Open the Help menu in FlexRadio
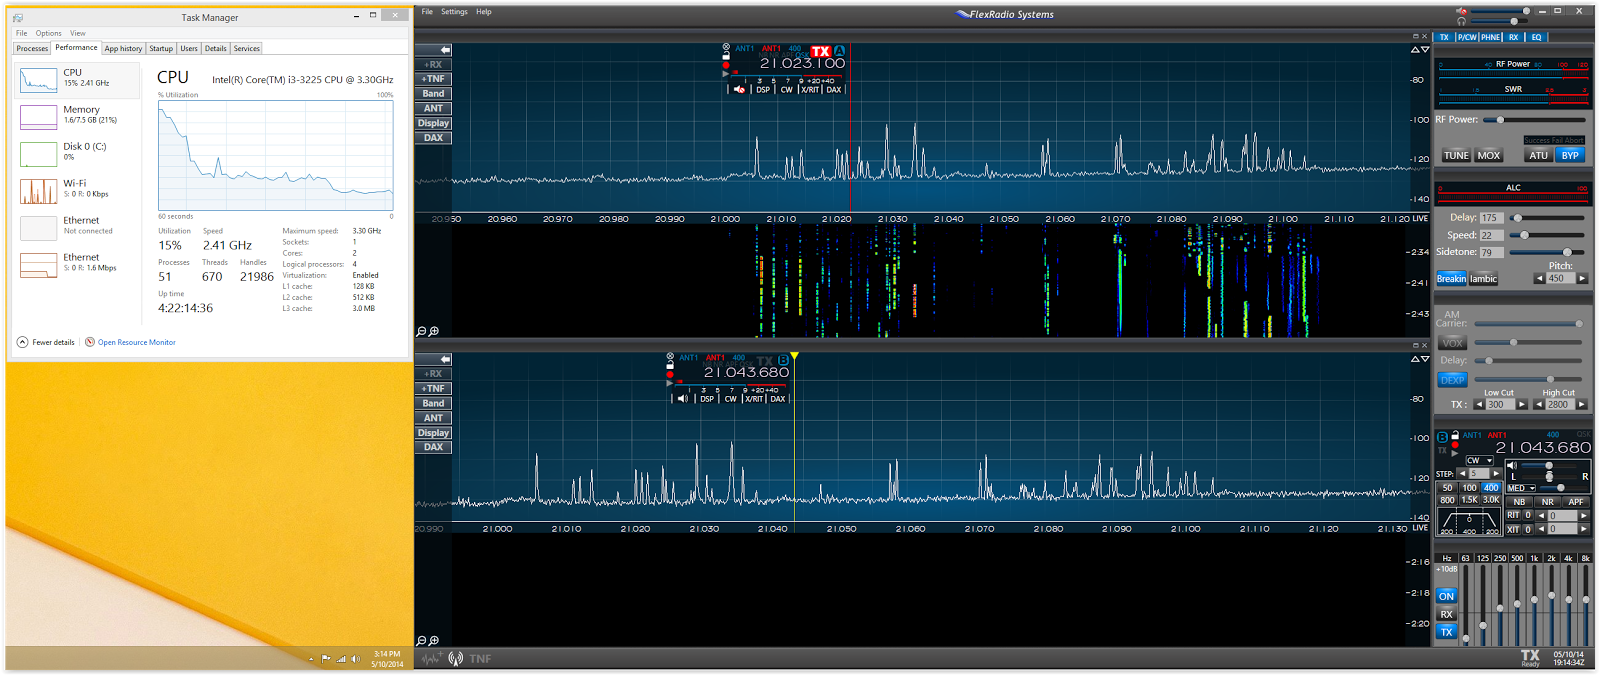This screenshot has height=675, width=1600. (484, 12)
